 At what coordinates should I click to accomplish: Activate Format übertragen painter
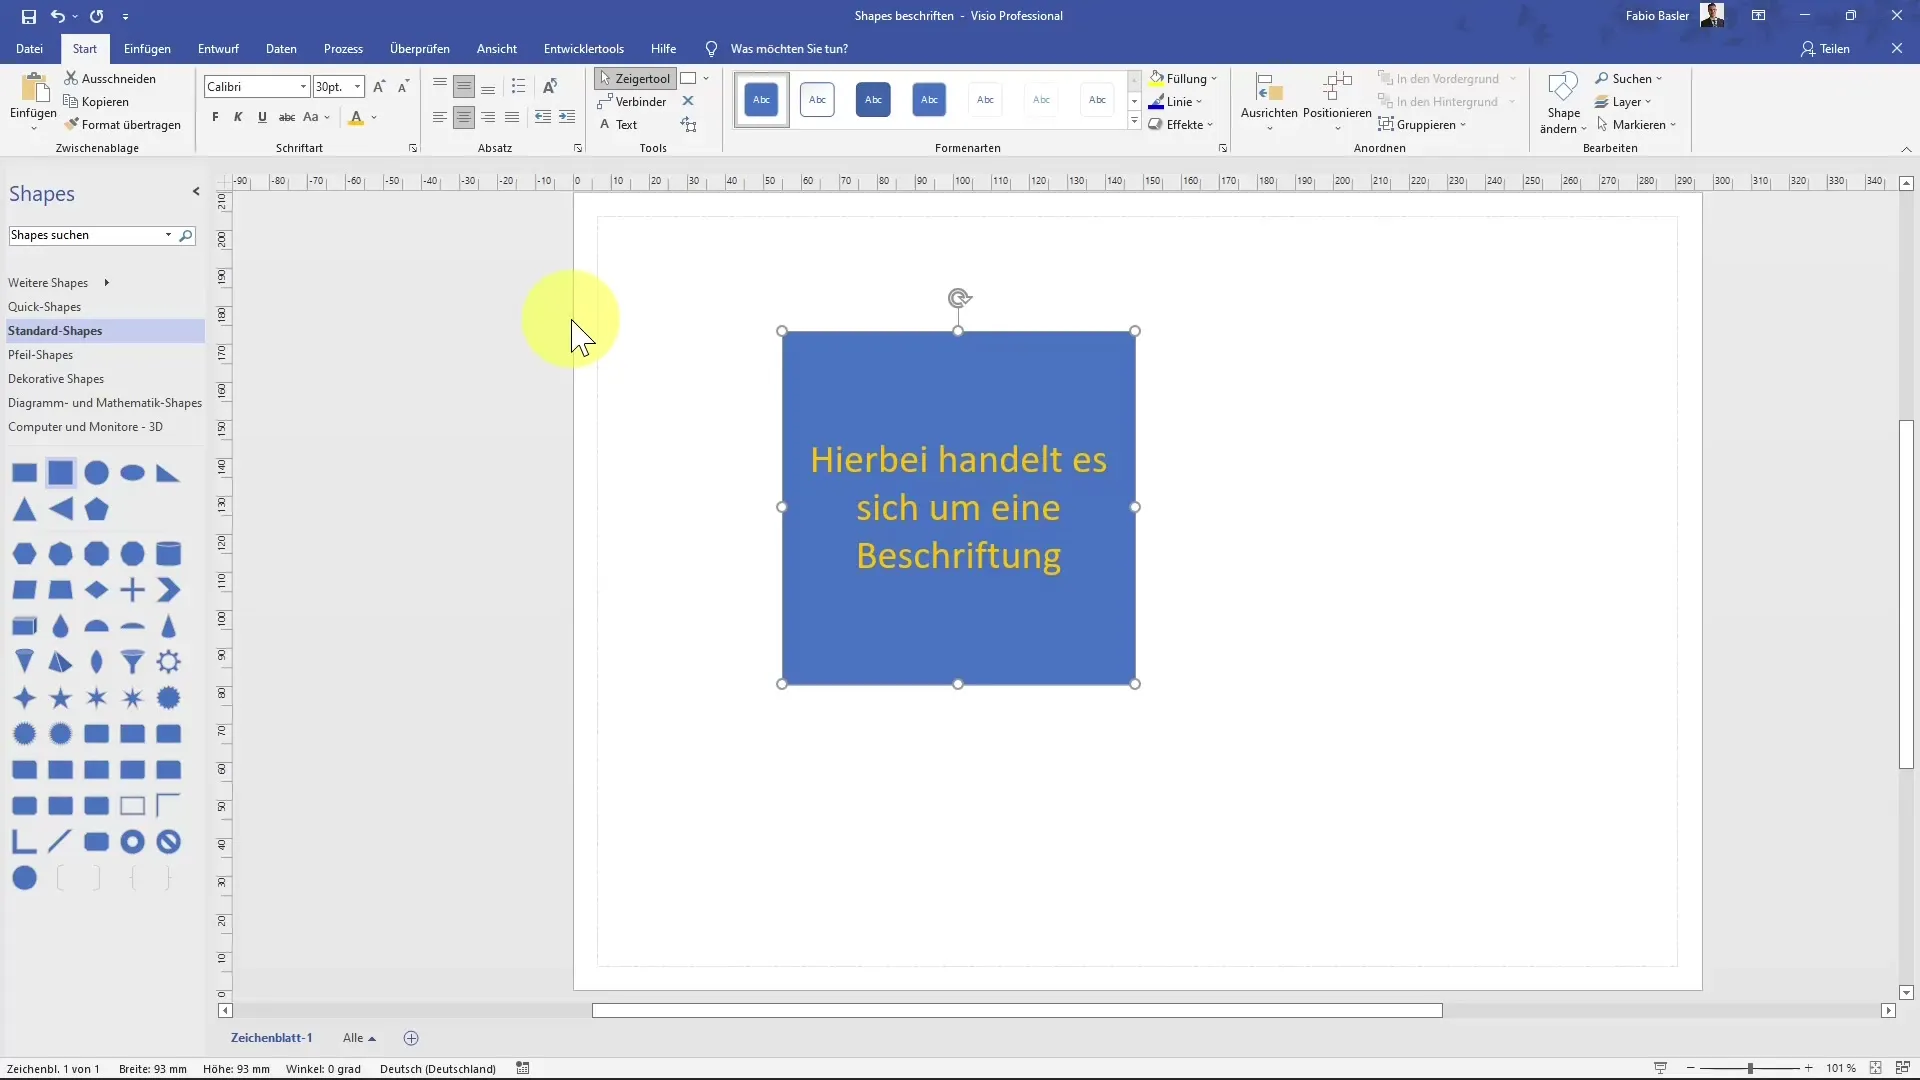pos(122,124)
